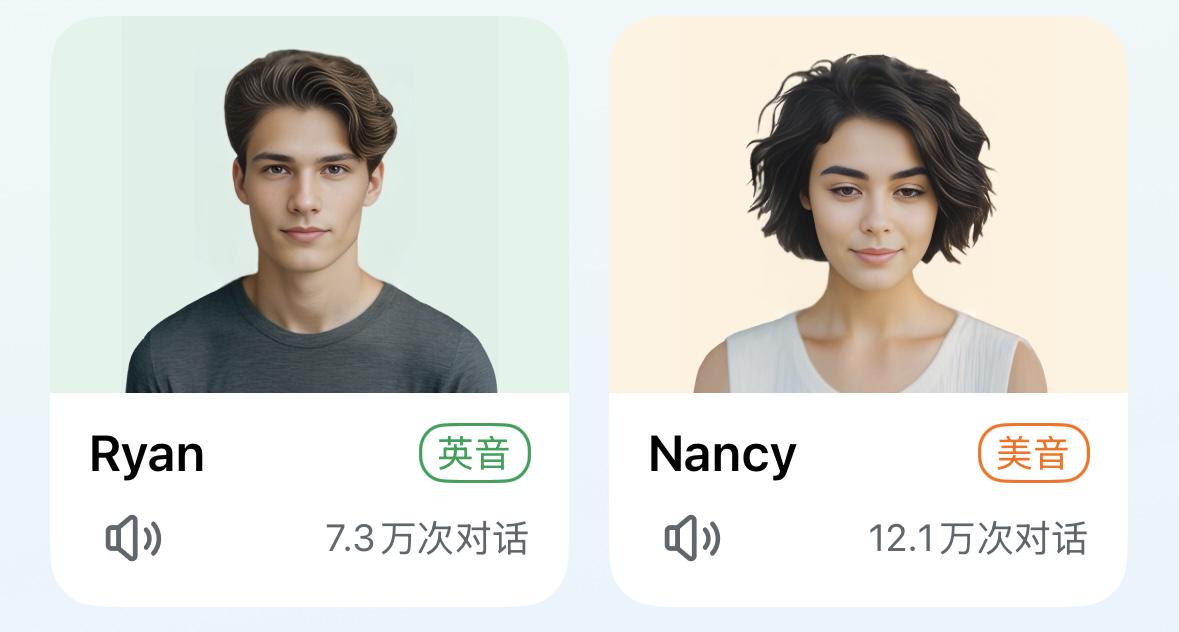The width and height of the screenshot is (1179, 632).
Task: Click white info area of Nancy's card
Action: coord(868,497)
